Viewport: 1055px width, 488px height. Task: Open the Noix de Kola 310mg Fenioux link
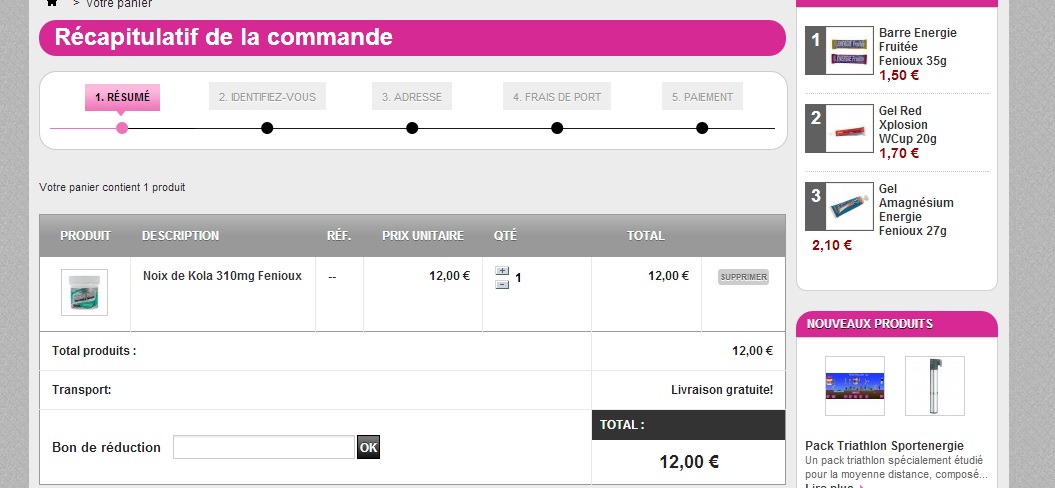pos(222,276)
